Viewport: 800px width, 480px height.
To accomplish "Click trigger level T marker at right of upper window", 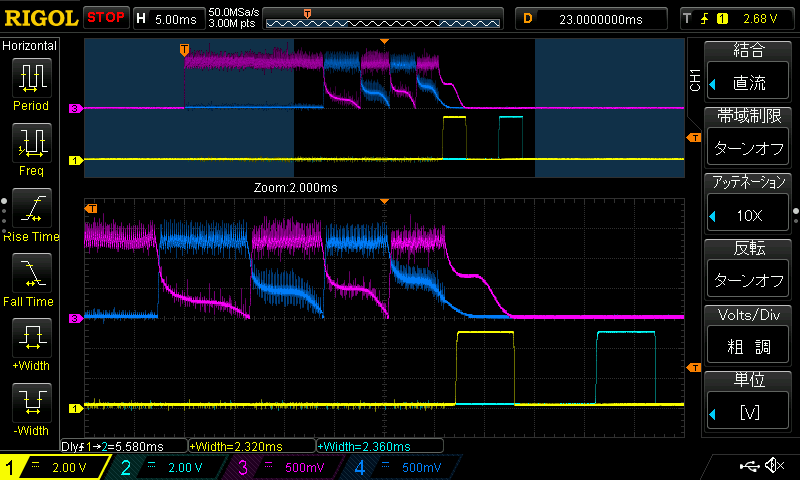I will click(694, 137).
